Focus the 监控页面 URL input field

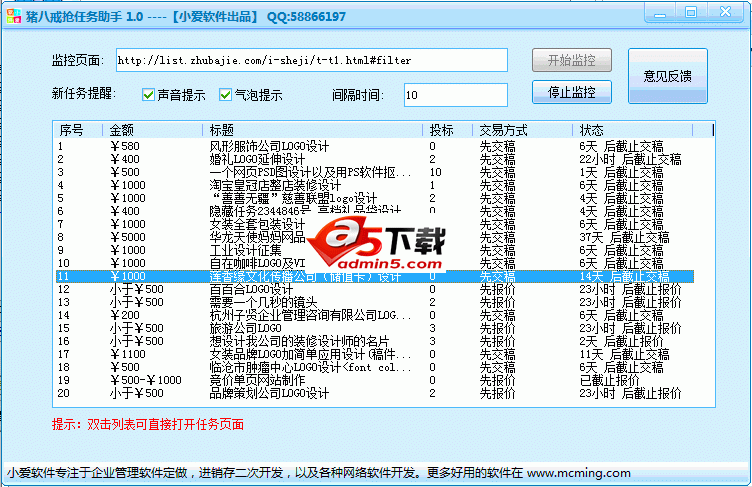pyautogui.click(x=312, y=60)
